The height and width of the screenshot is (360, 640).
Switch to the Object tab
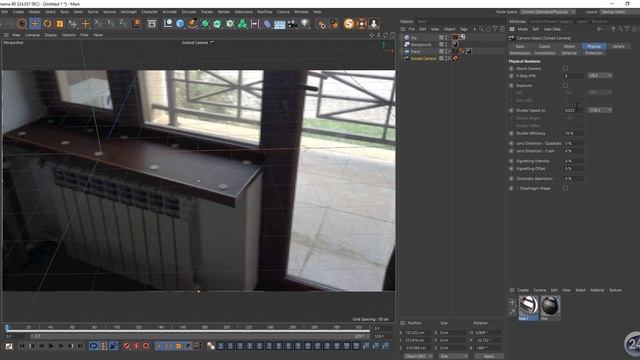click(569, 46)
